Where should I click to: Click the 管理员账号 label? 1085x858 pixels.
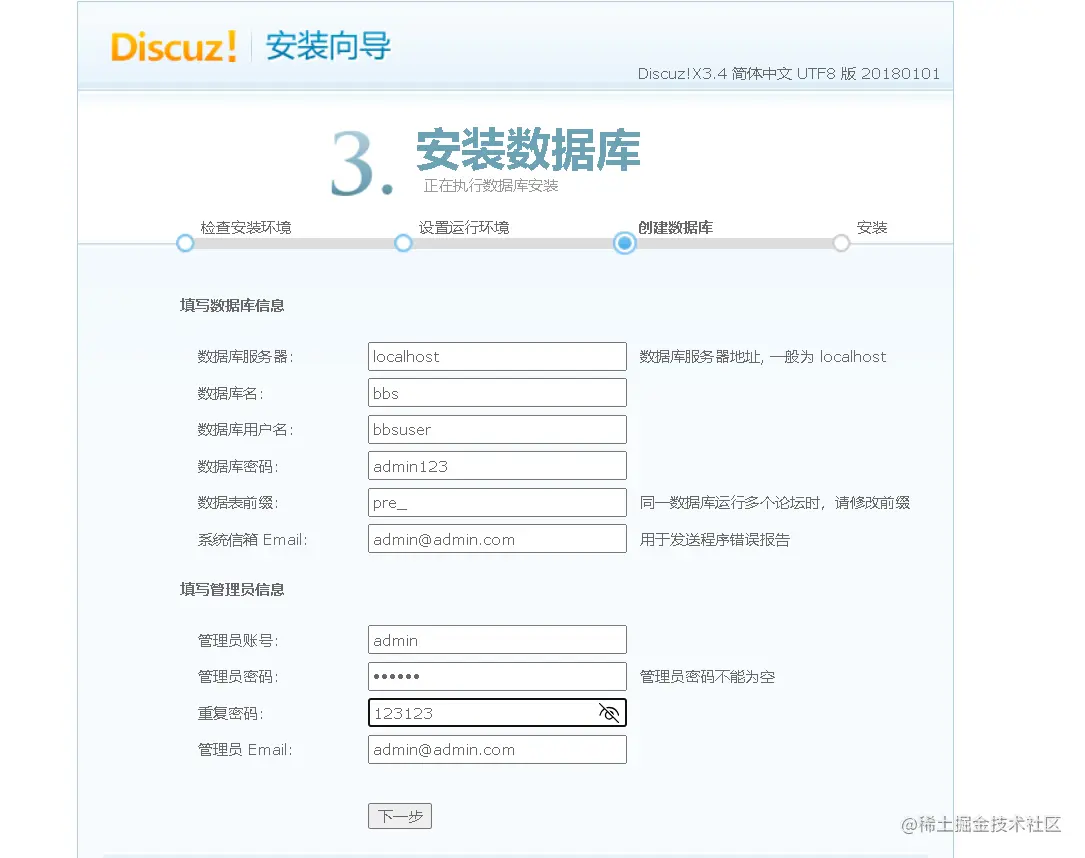pos(238,641)
